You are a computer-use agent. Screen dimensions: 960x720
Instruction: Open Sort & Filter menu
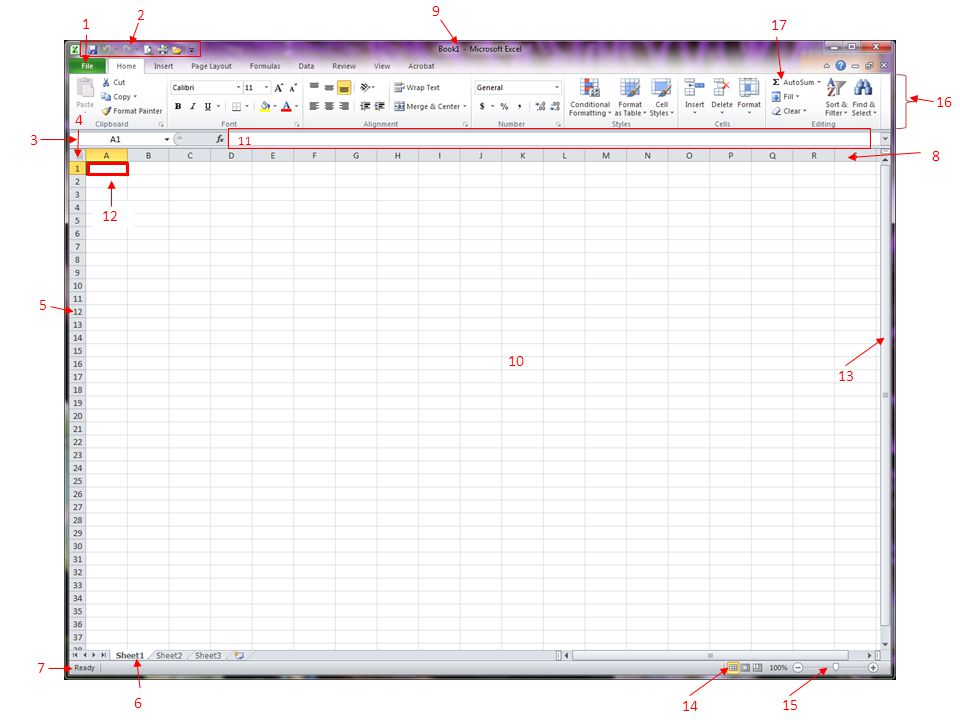coord(836,97)
